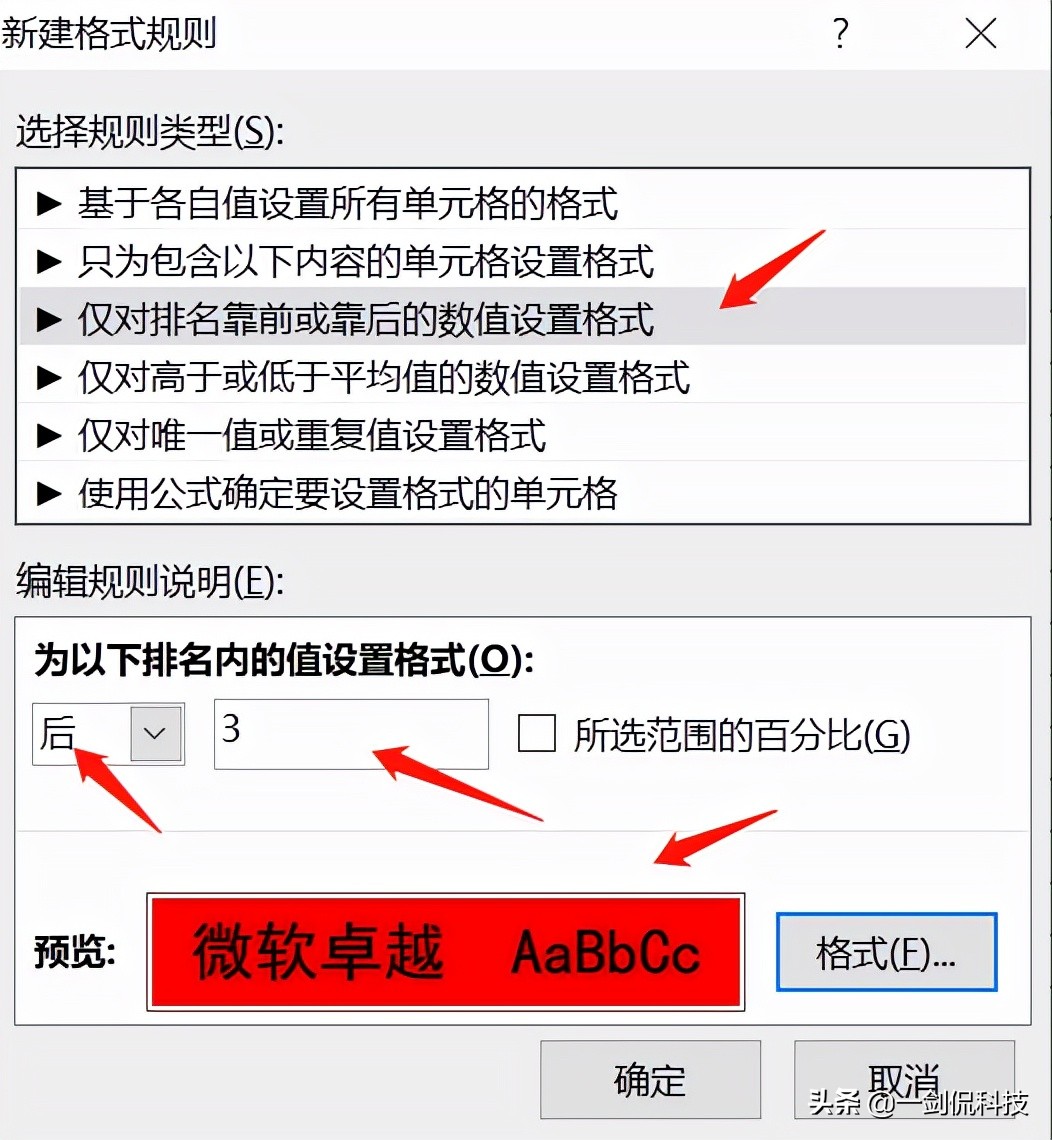Viewport: 1052px width, 1140px height.
Task: Click the red preview format swatch
Action: (x=446, y=952)
